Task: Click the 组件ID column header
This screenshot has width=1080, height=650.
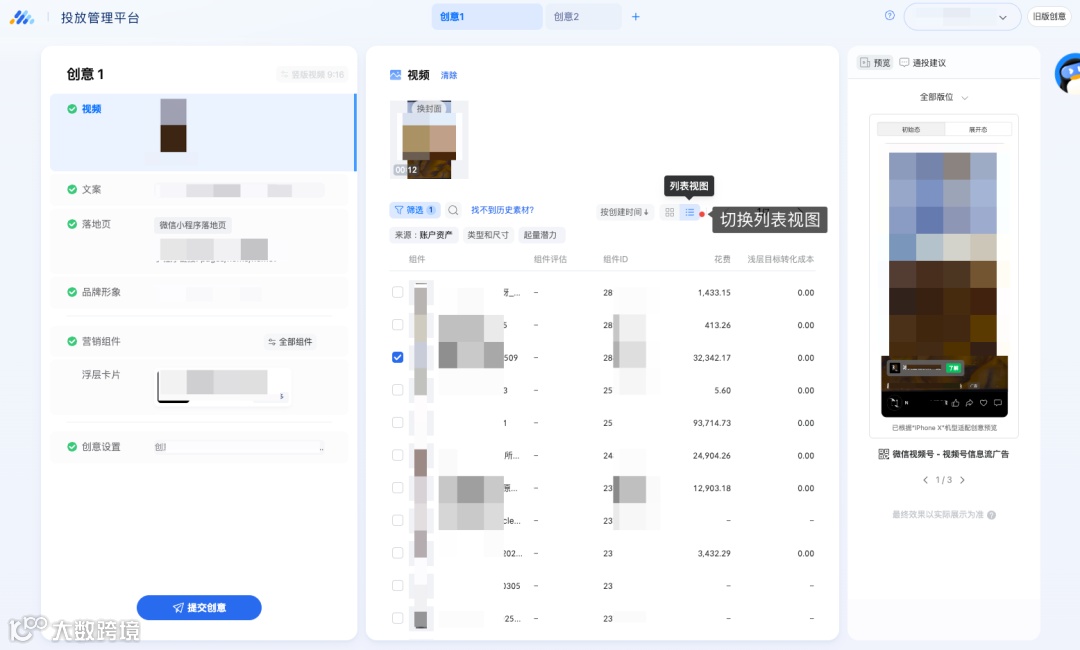Action: [x=616, y=259]
